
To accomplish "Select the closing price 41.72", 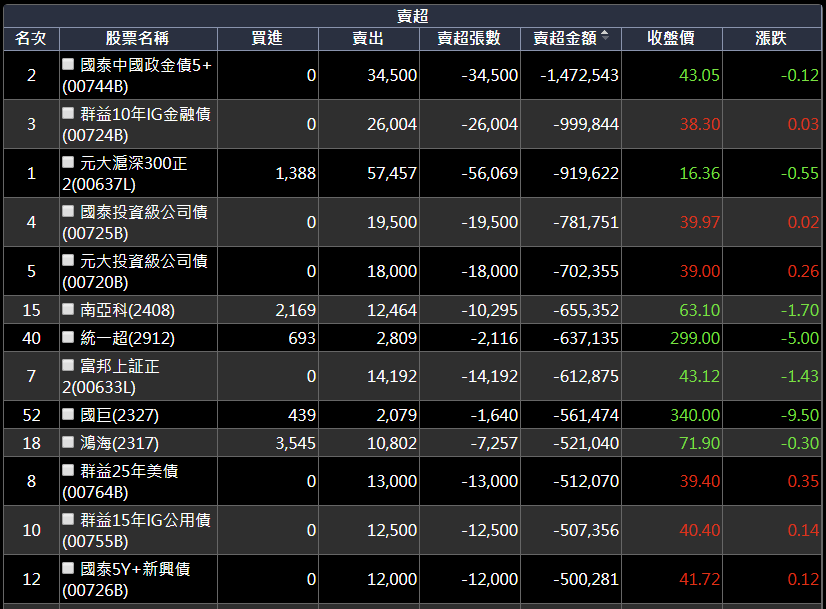I will tap(700, 579).
